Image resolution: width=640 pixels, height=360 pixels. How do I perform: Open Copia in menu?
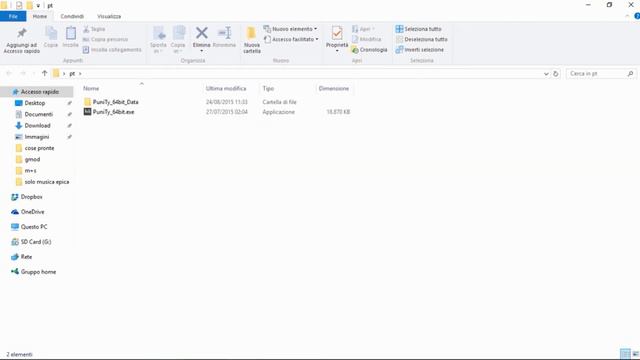pos(178,40)
